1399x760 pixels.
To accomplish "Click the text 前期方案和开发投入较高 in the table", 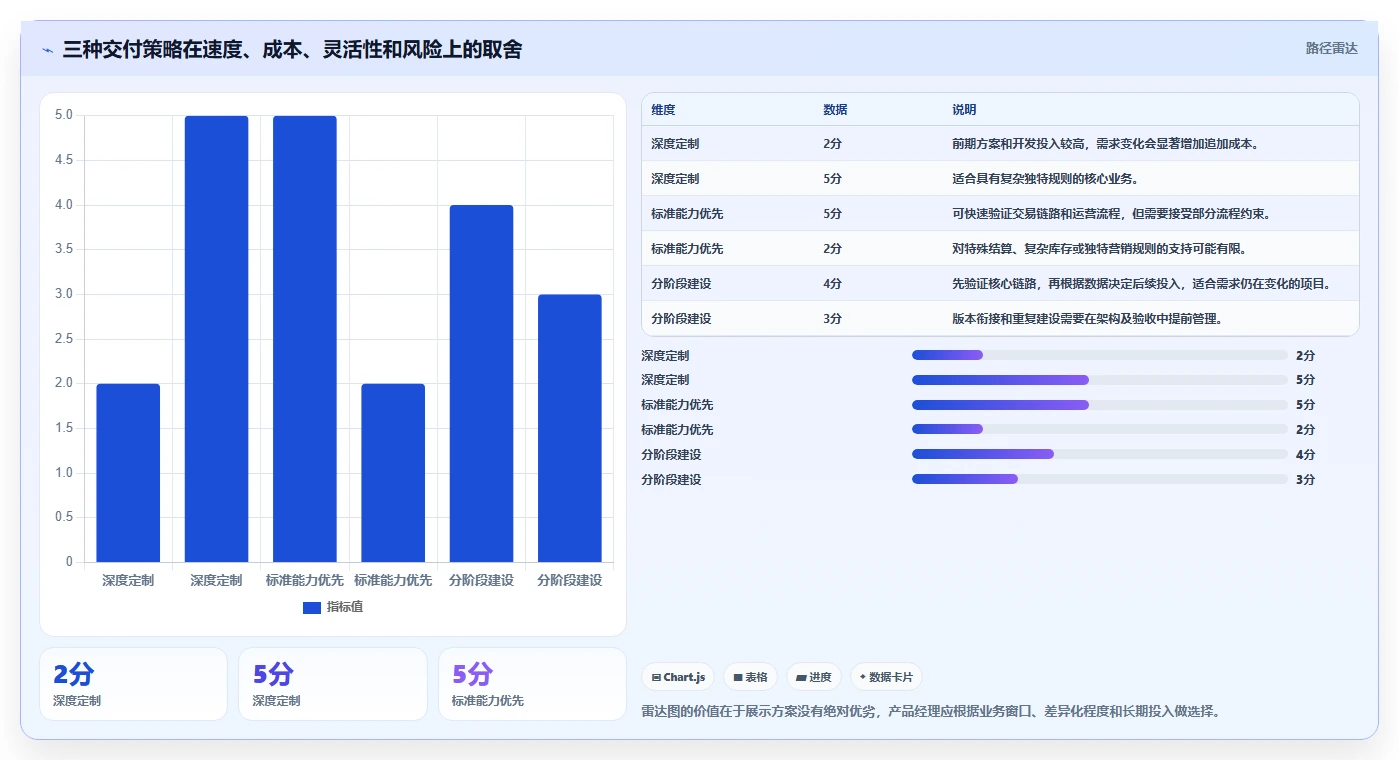I will [x=1017, y=144].
